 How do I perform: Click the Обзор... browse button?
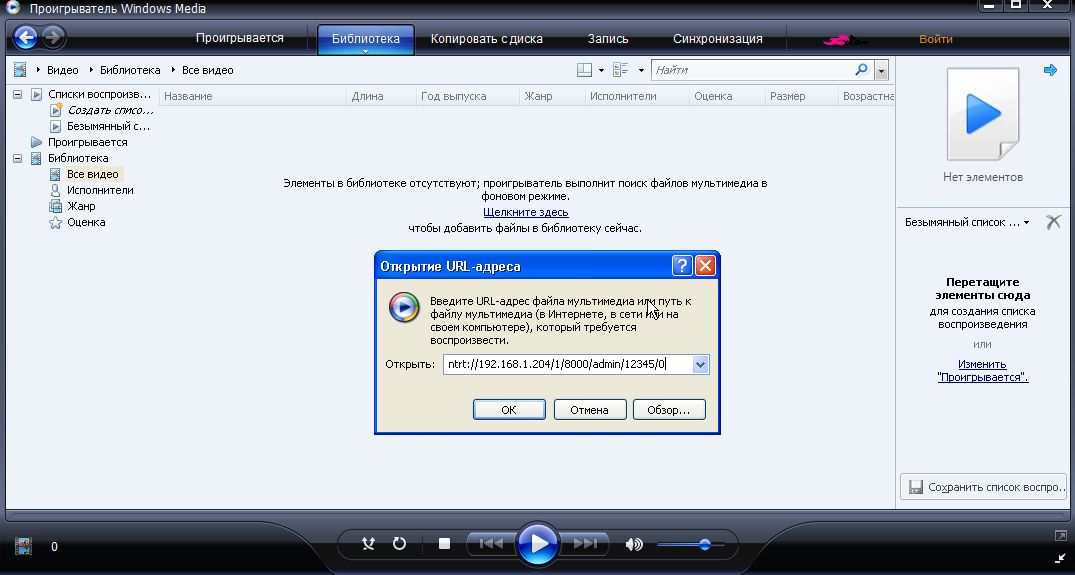click(x=668, y=410)
